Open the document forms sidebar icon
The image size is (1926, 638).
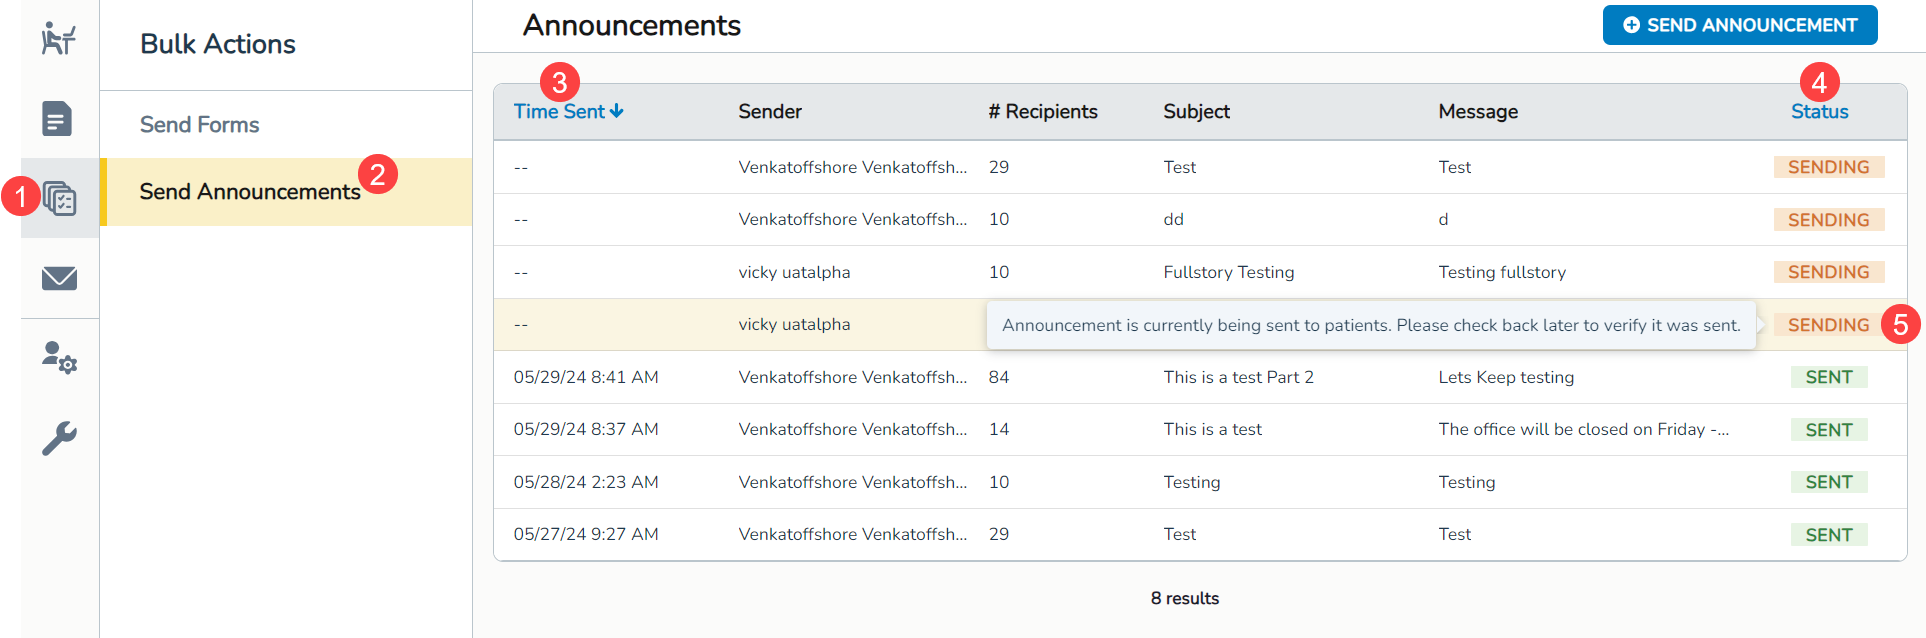tap(58, 118)
